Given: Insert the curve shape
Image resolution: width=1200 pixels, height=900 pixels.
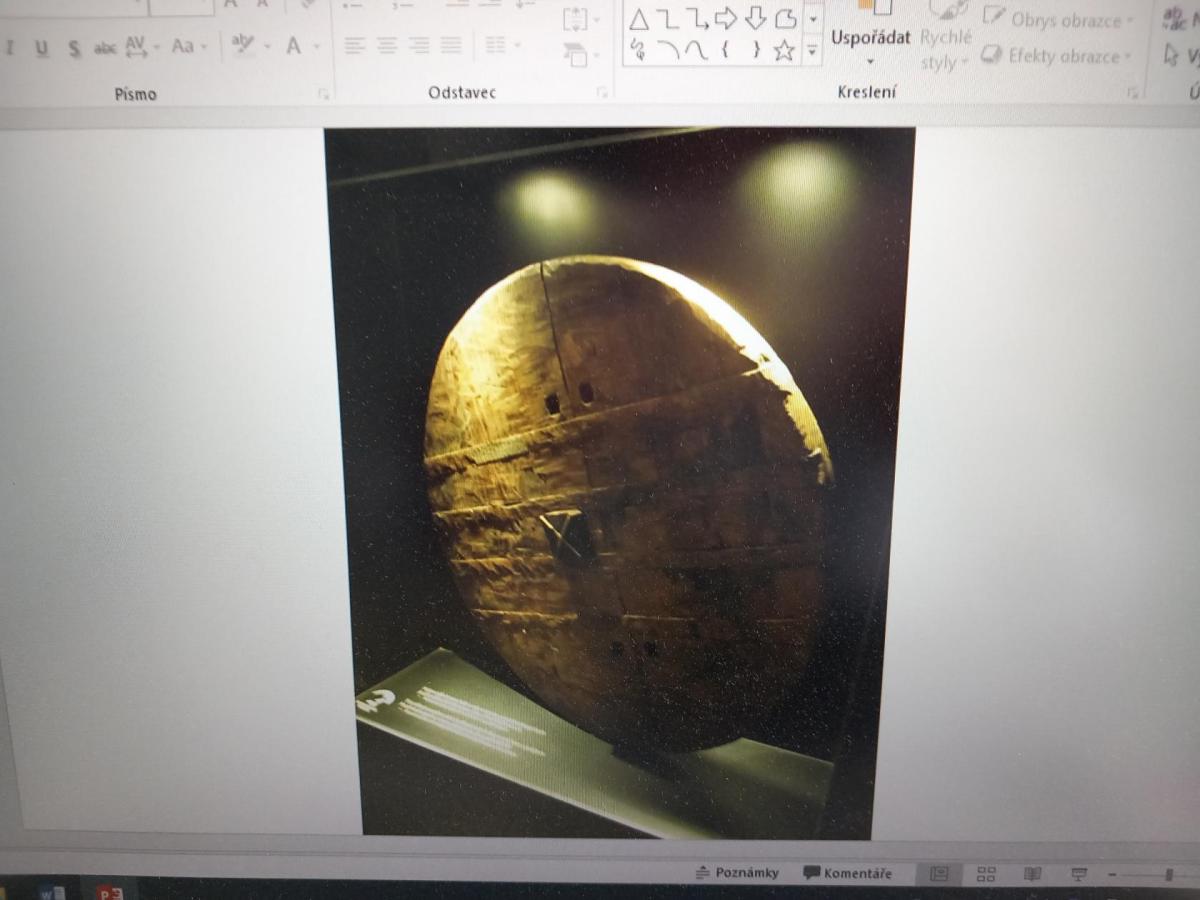Looking at the screenshot, I should tap(697, 50).
